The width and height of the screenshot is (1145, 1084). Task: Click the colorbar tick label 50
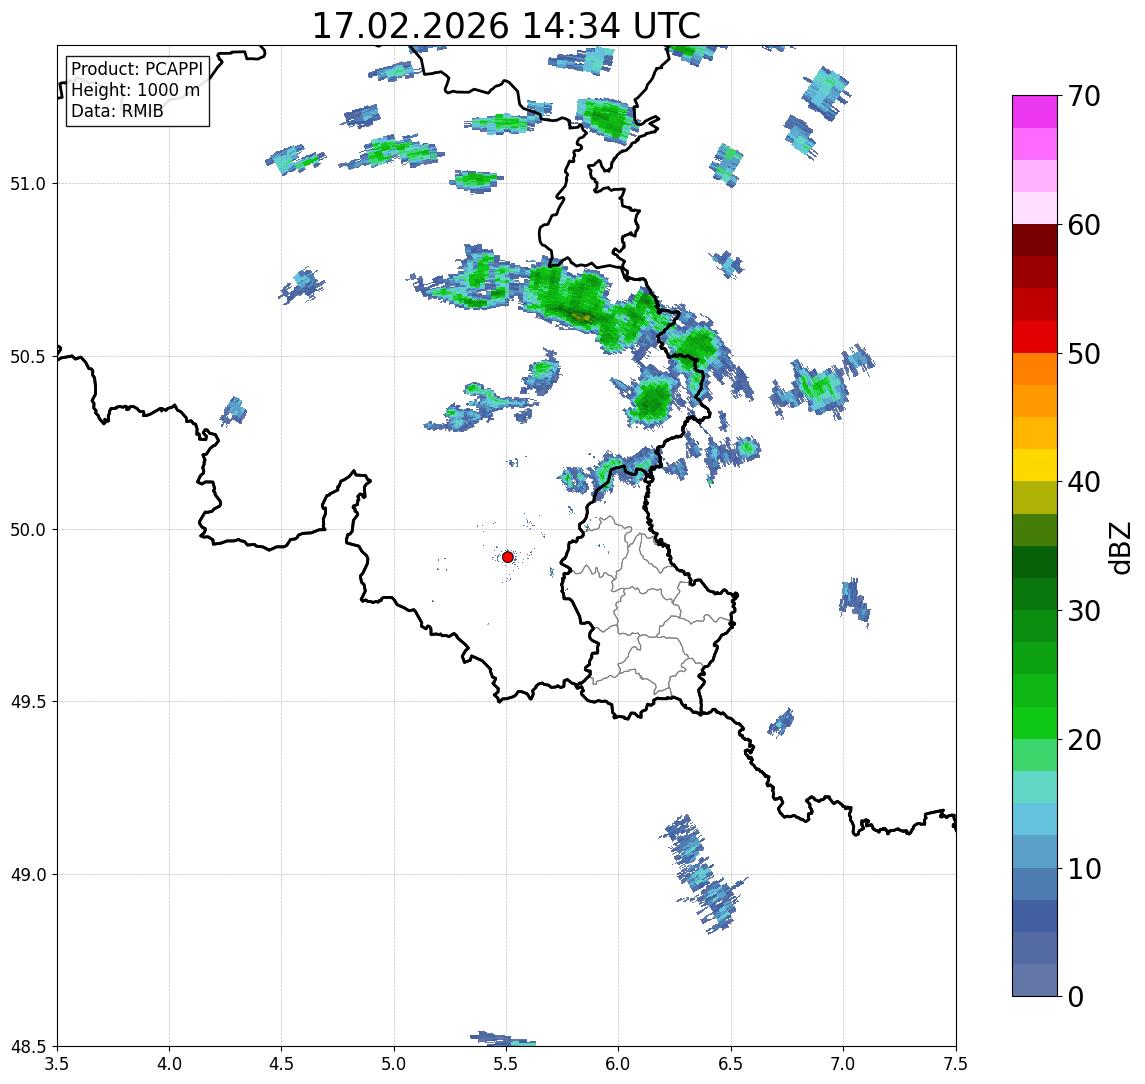tap(1084, 354)
